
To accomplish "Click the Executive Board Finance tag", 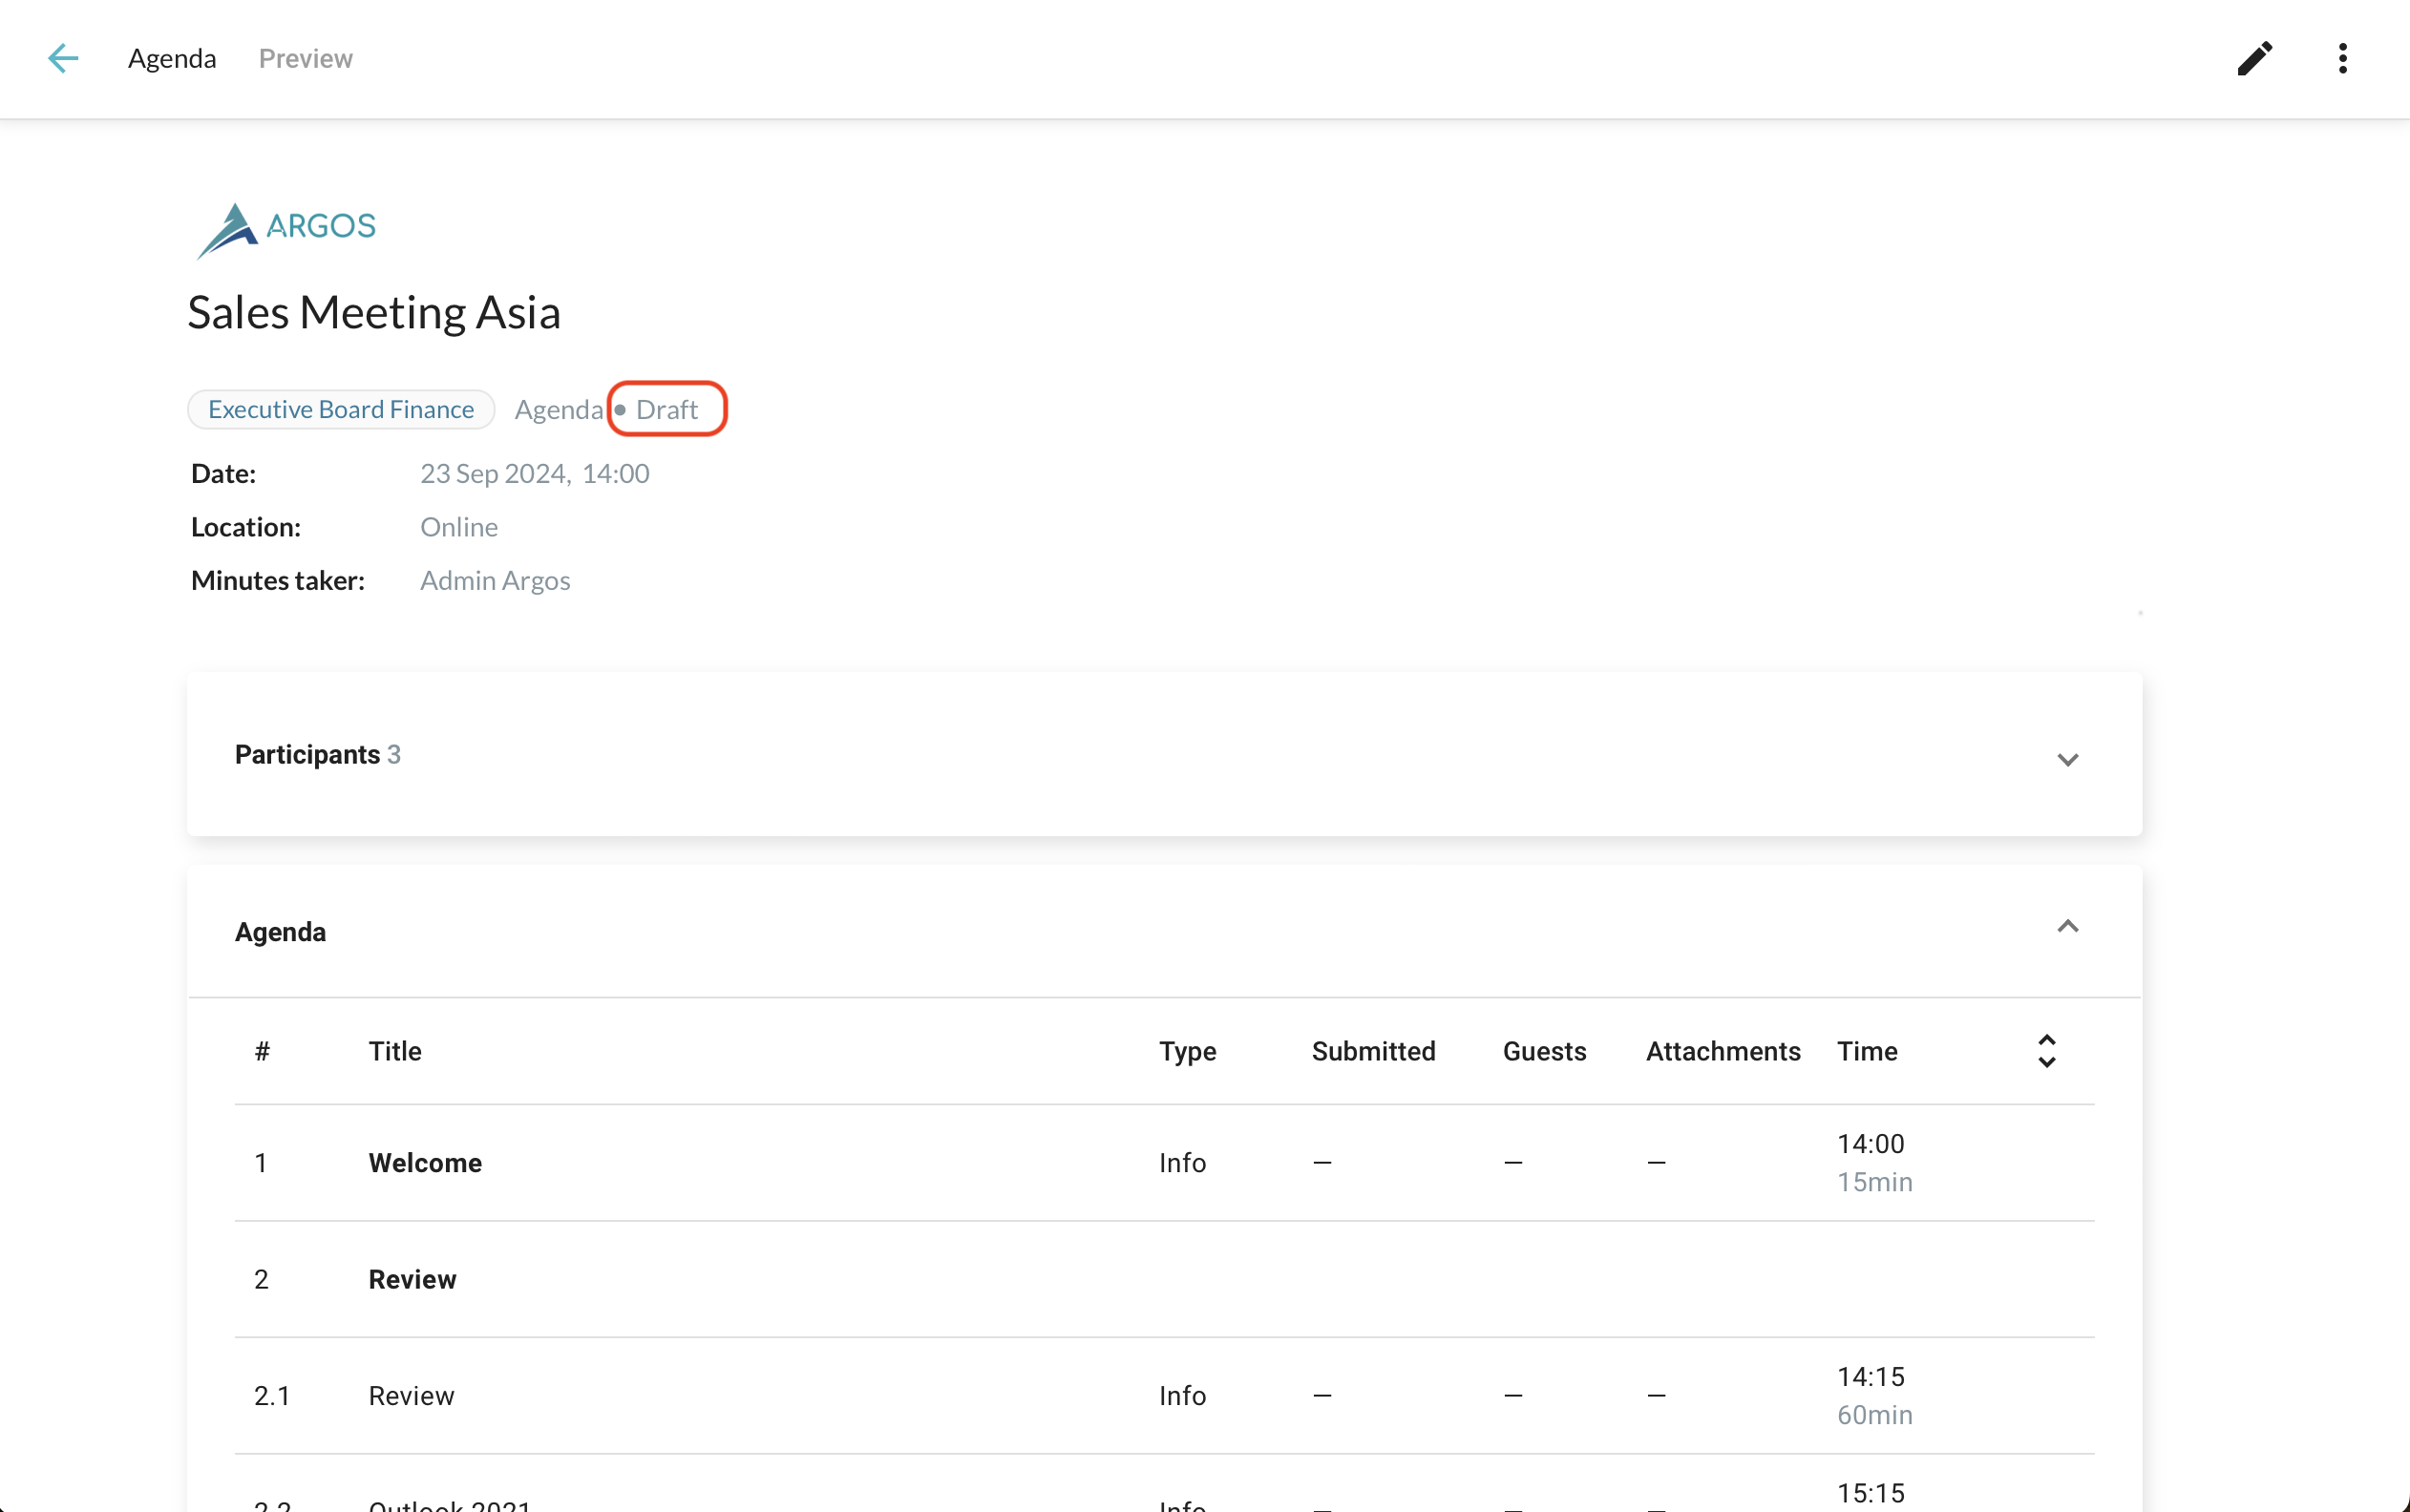I will click(341, 409).
